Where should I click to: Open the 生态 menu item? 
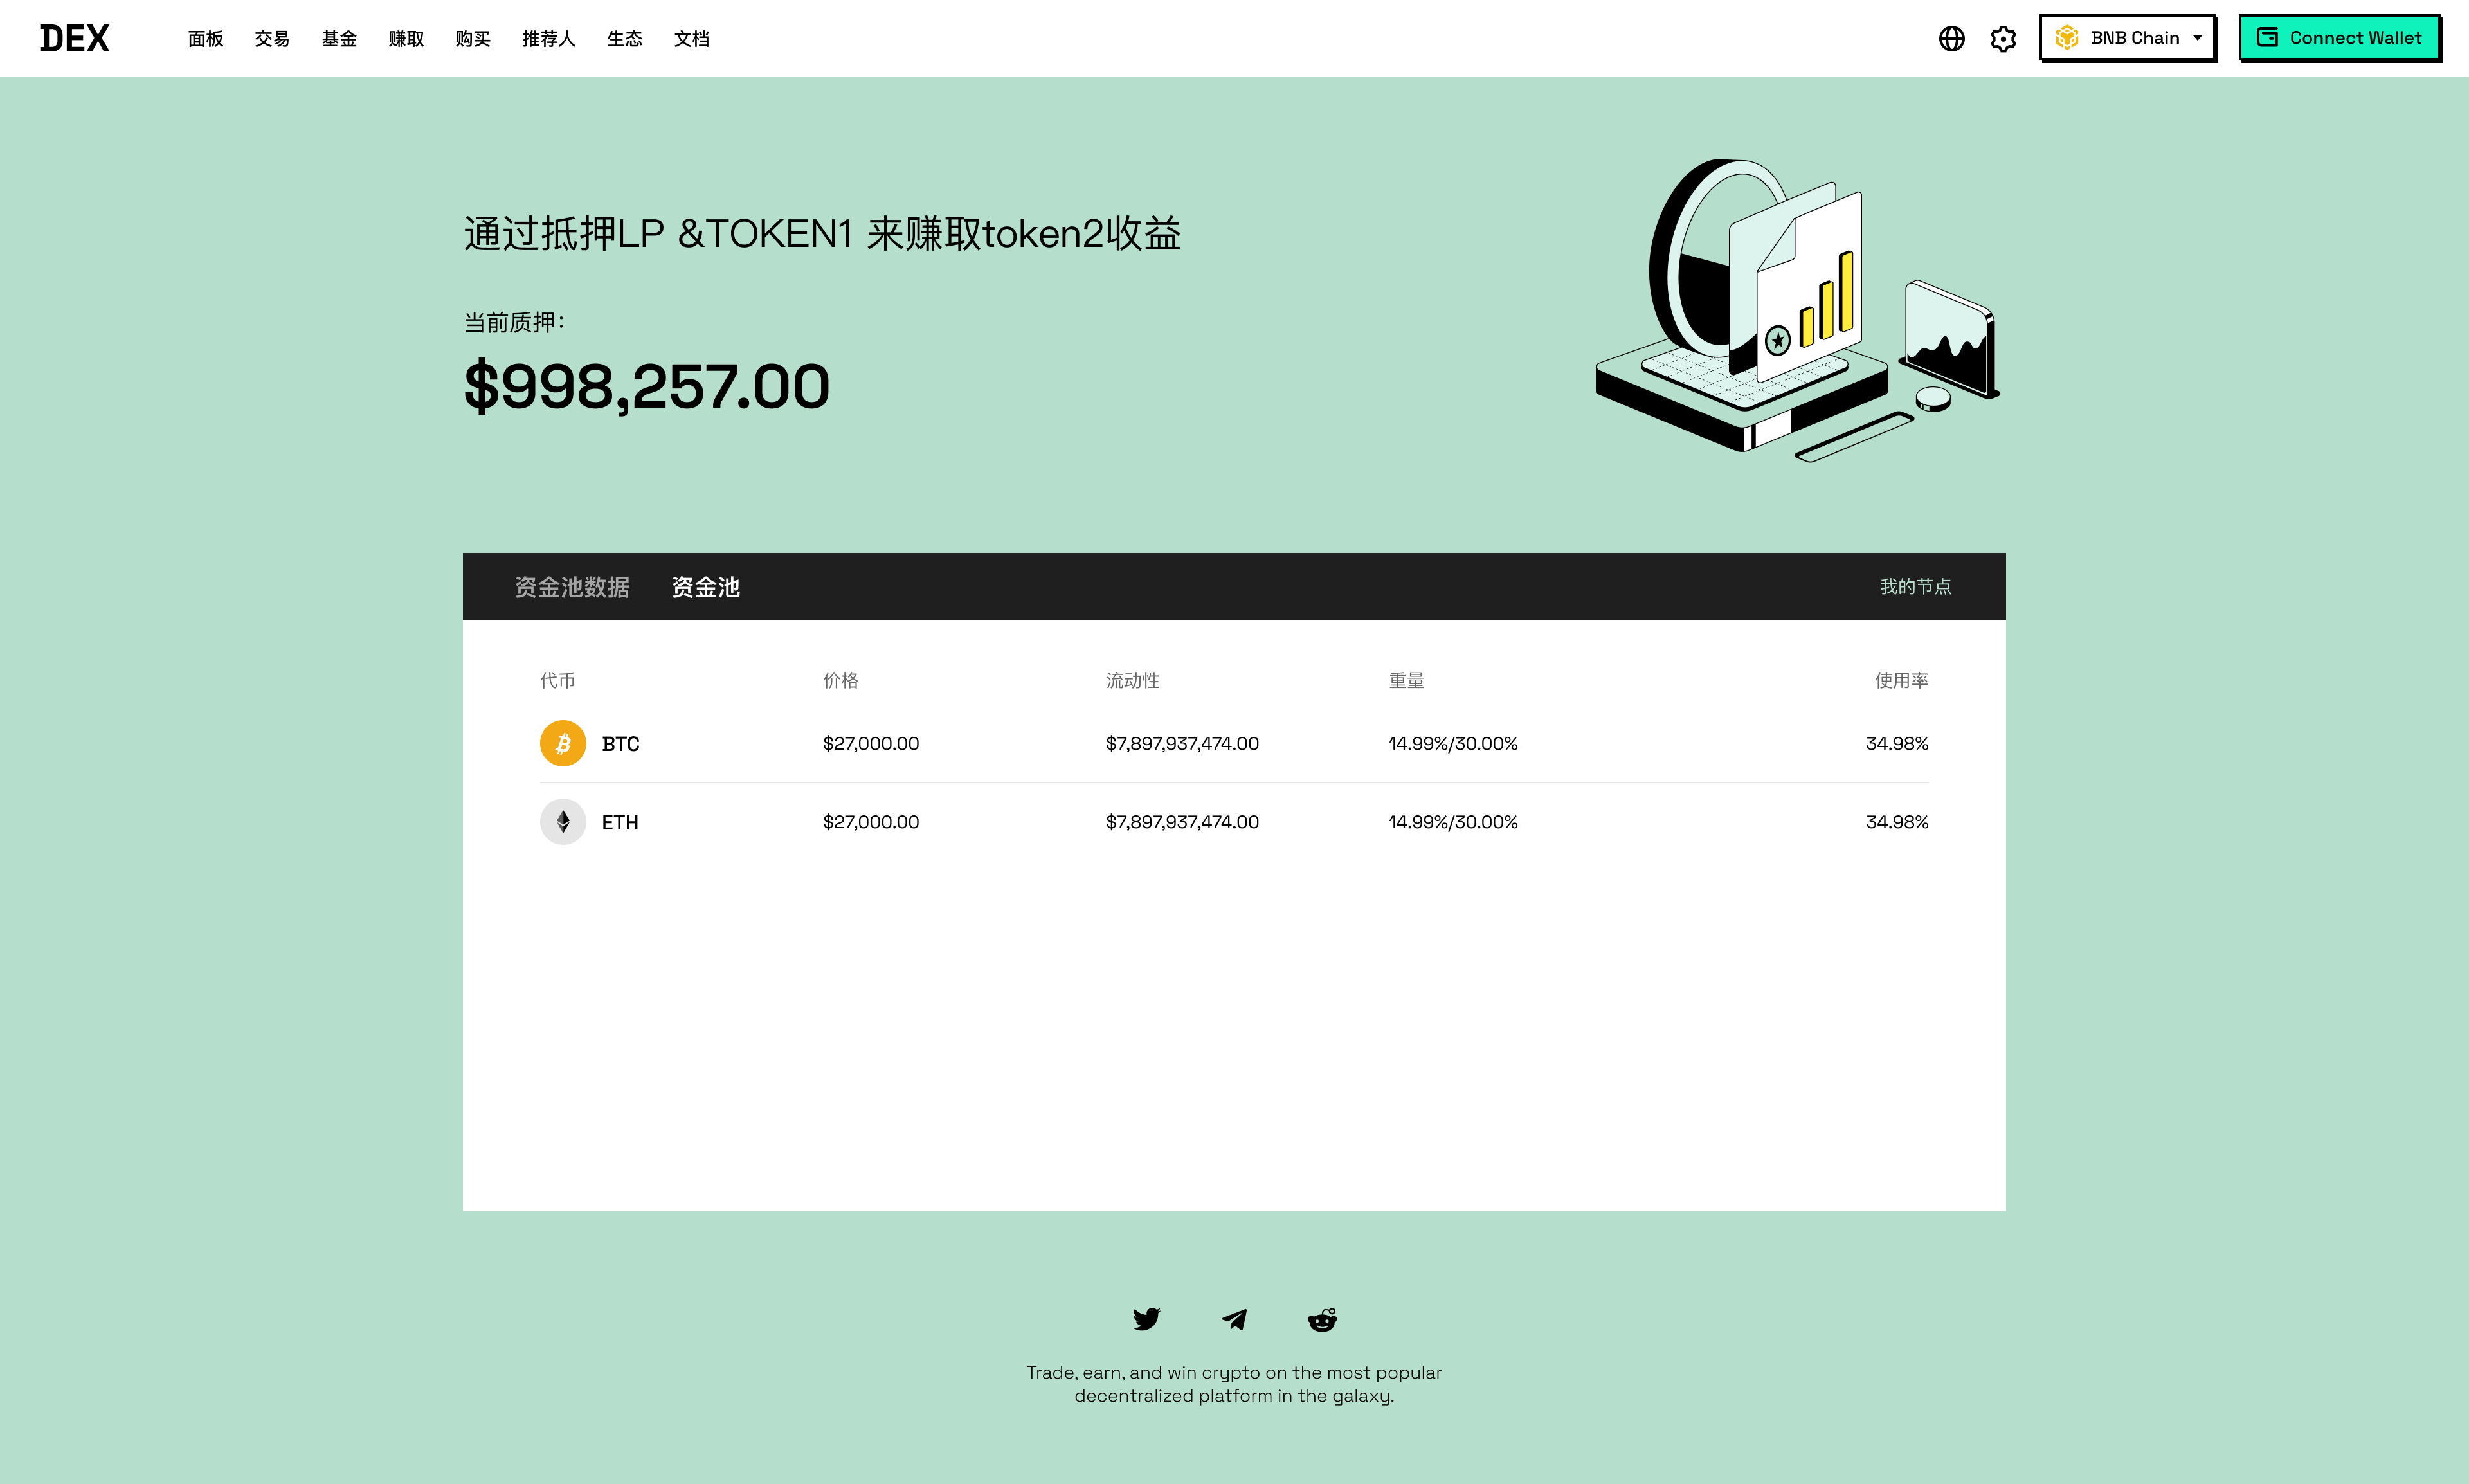coord(625,39)
